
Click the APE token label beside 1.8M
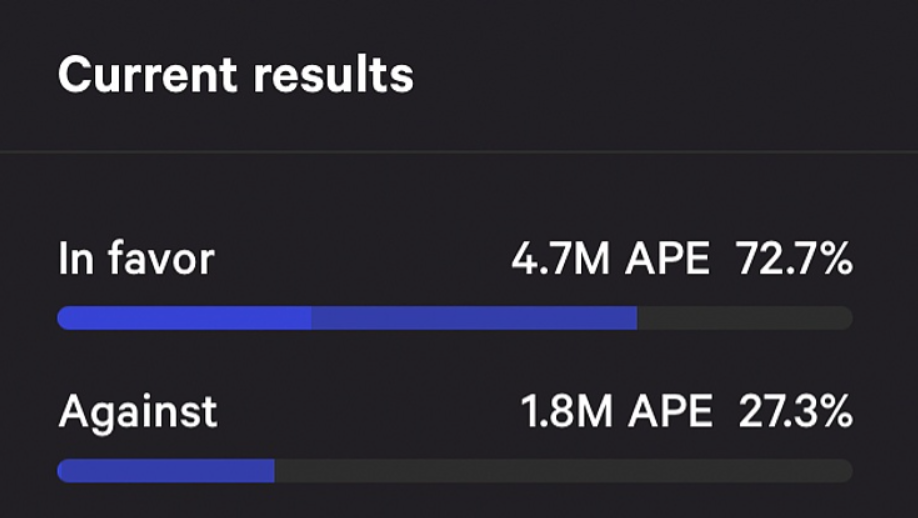tap(670, 411)
